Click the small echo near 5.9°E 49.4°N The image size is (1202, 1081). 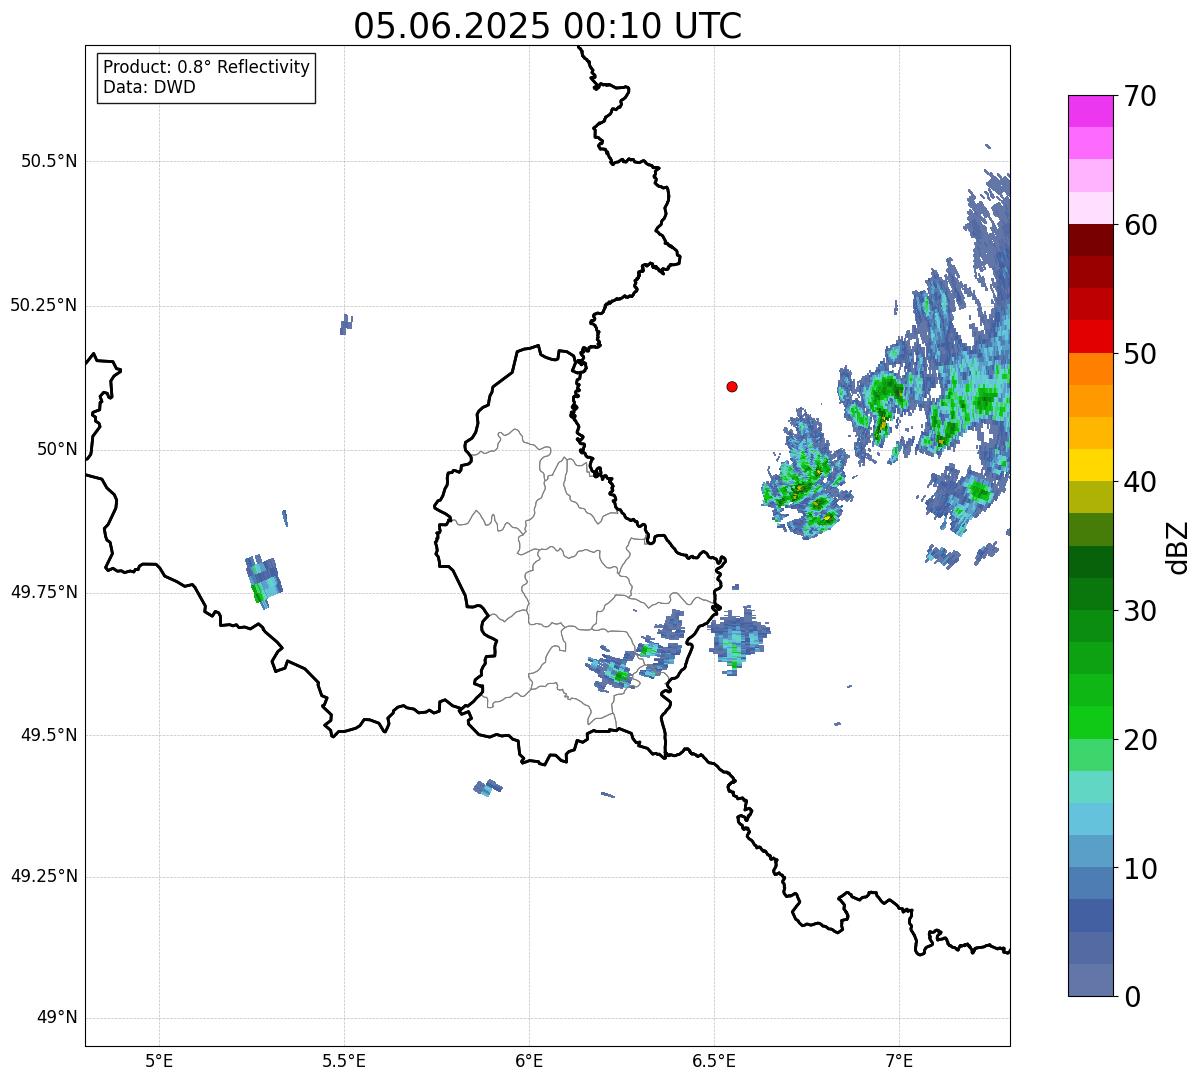tap(488, 788)
